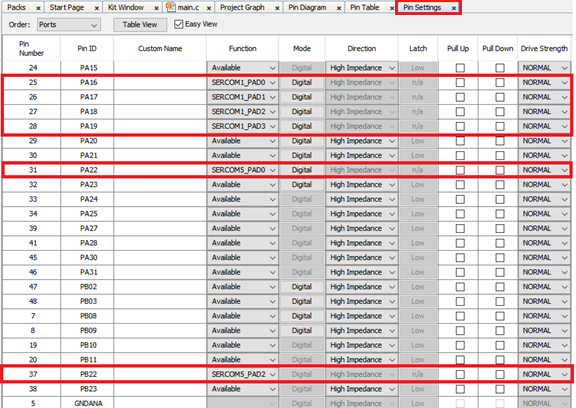Toggle the Easy View checkbox
The image size is (576, 408).
[179, 24]
